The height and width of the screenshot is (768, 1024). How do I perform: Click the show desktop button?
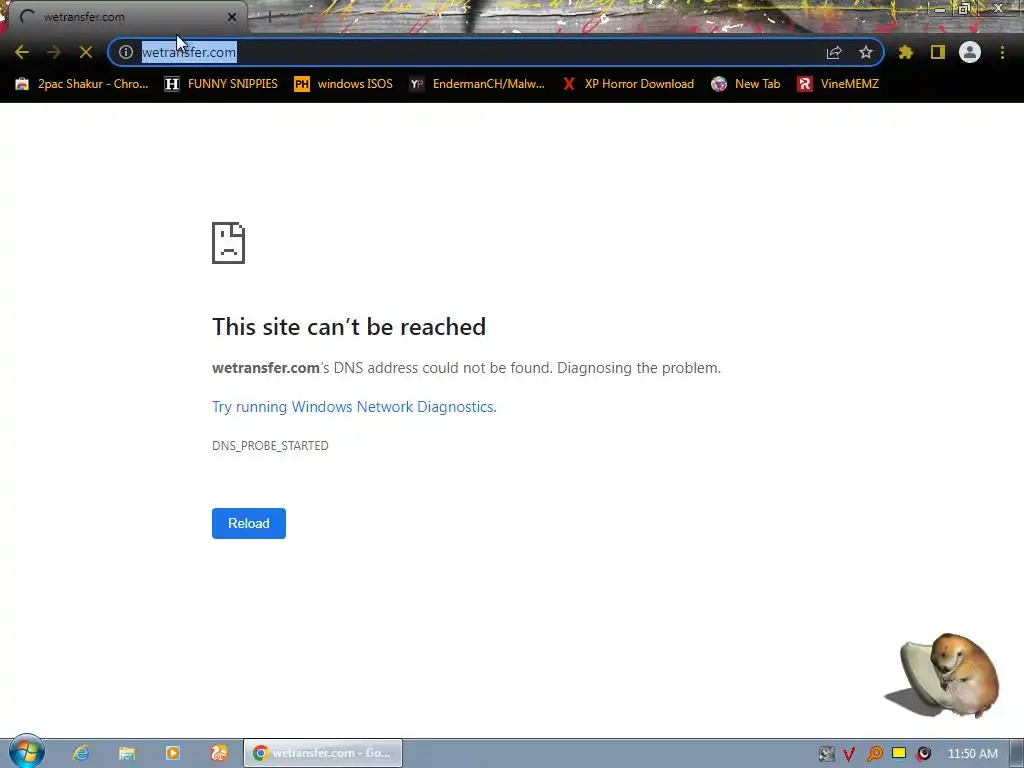[1017, 753]
